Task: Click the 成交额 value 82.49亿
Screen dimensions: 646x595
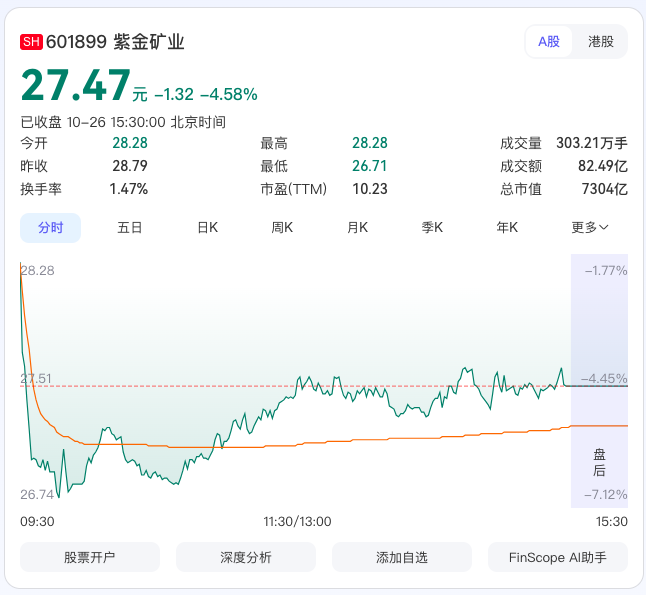Action: [x=603, y=166]
